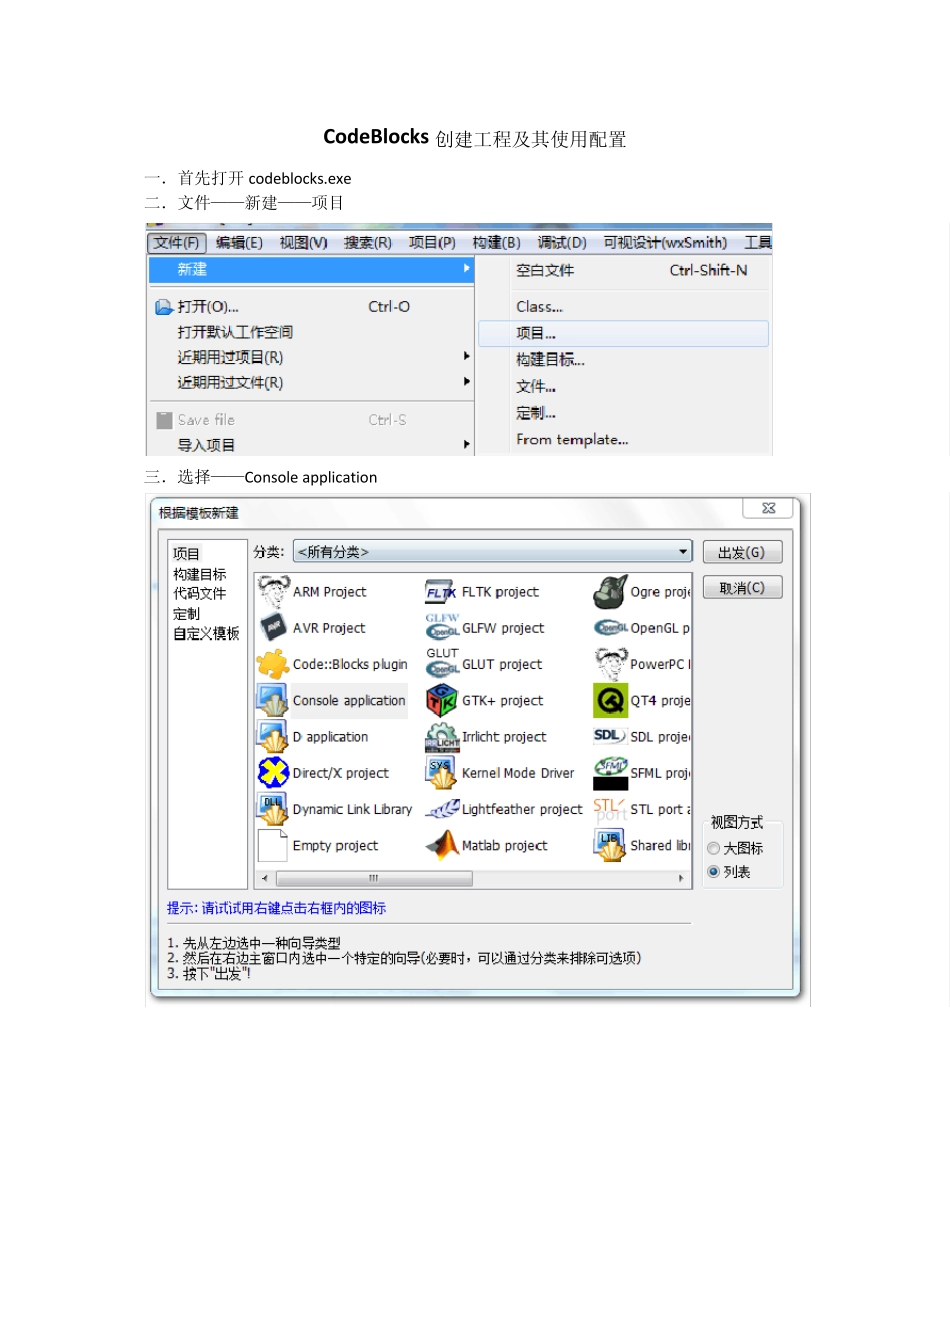Choose 项目... from the submenu
Viewport: 950px width, 1344px height.
coord(624,334)
